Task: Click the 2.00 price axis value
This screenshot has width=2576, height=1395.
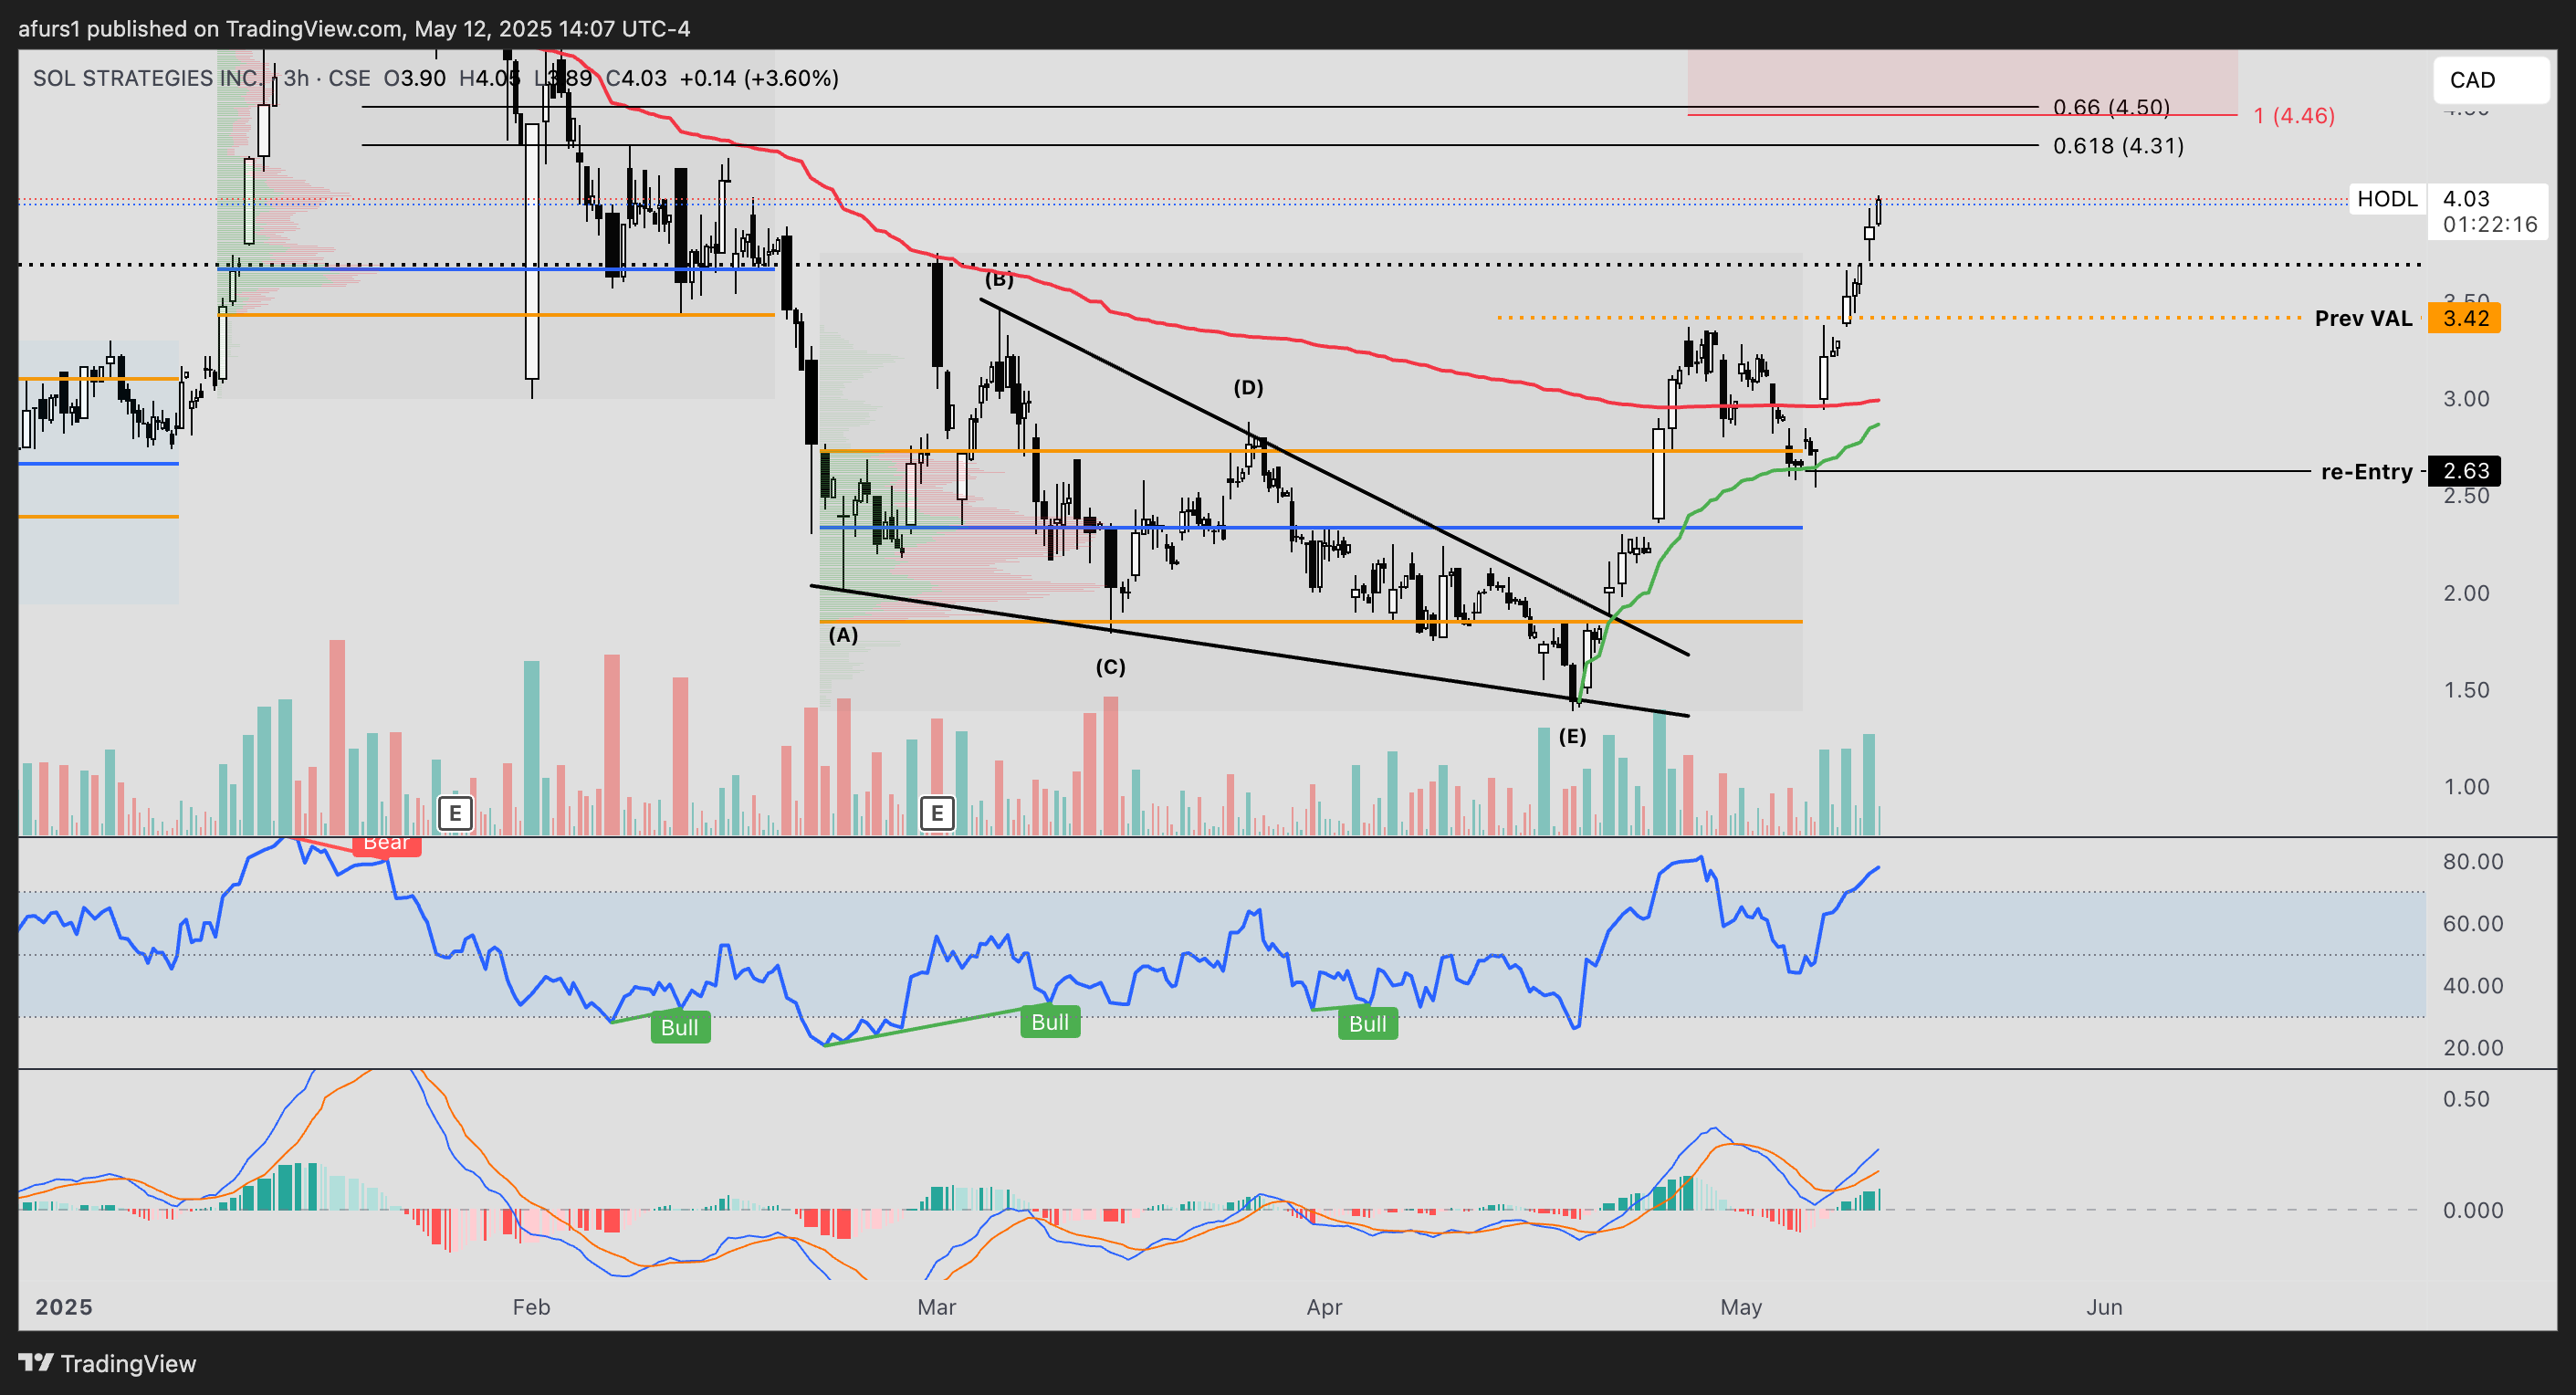Action: tap(2466, 593)
